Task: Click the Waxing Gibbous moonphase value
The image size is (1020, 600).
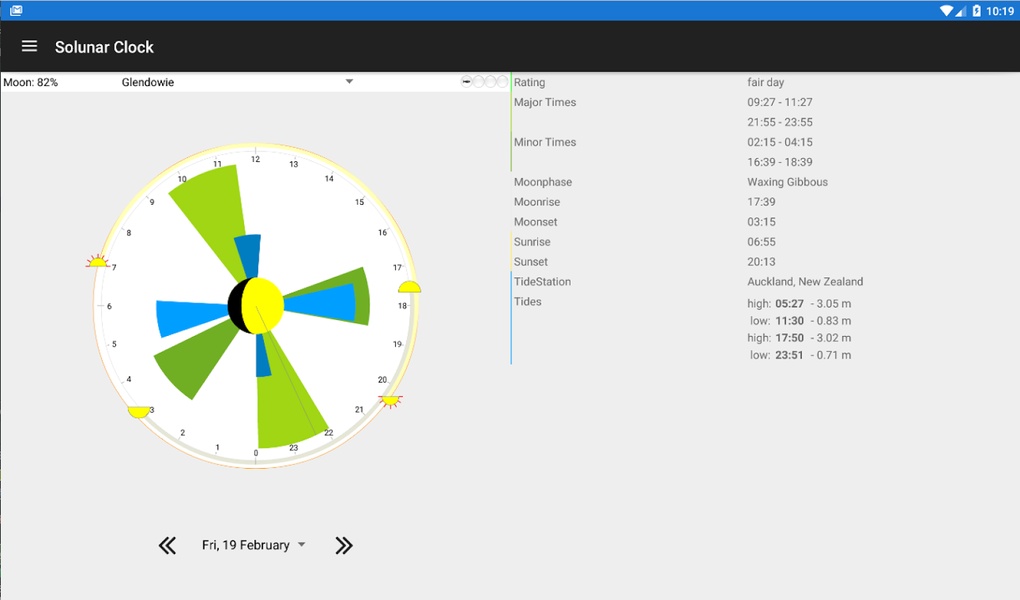Action: click(x=787, y=182)
